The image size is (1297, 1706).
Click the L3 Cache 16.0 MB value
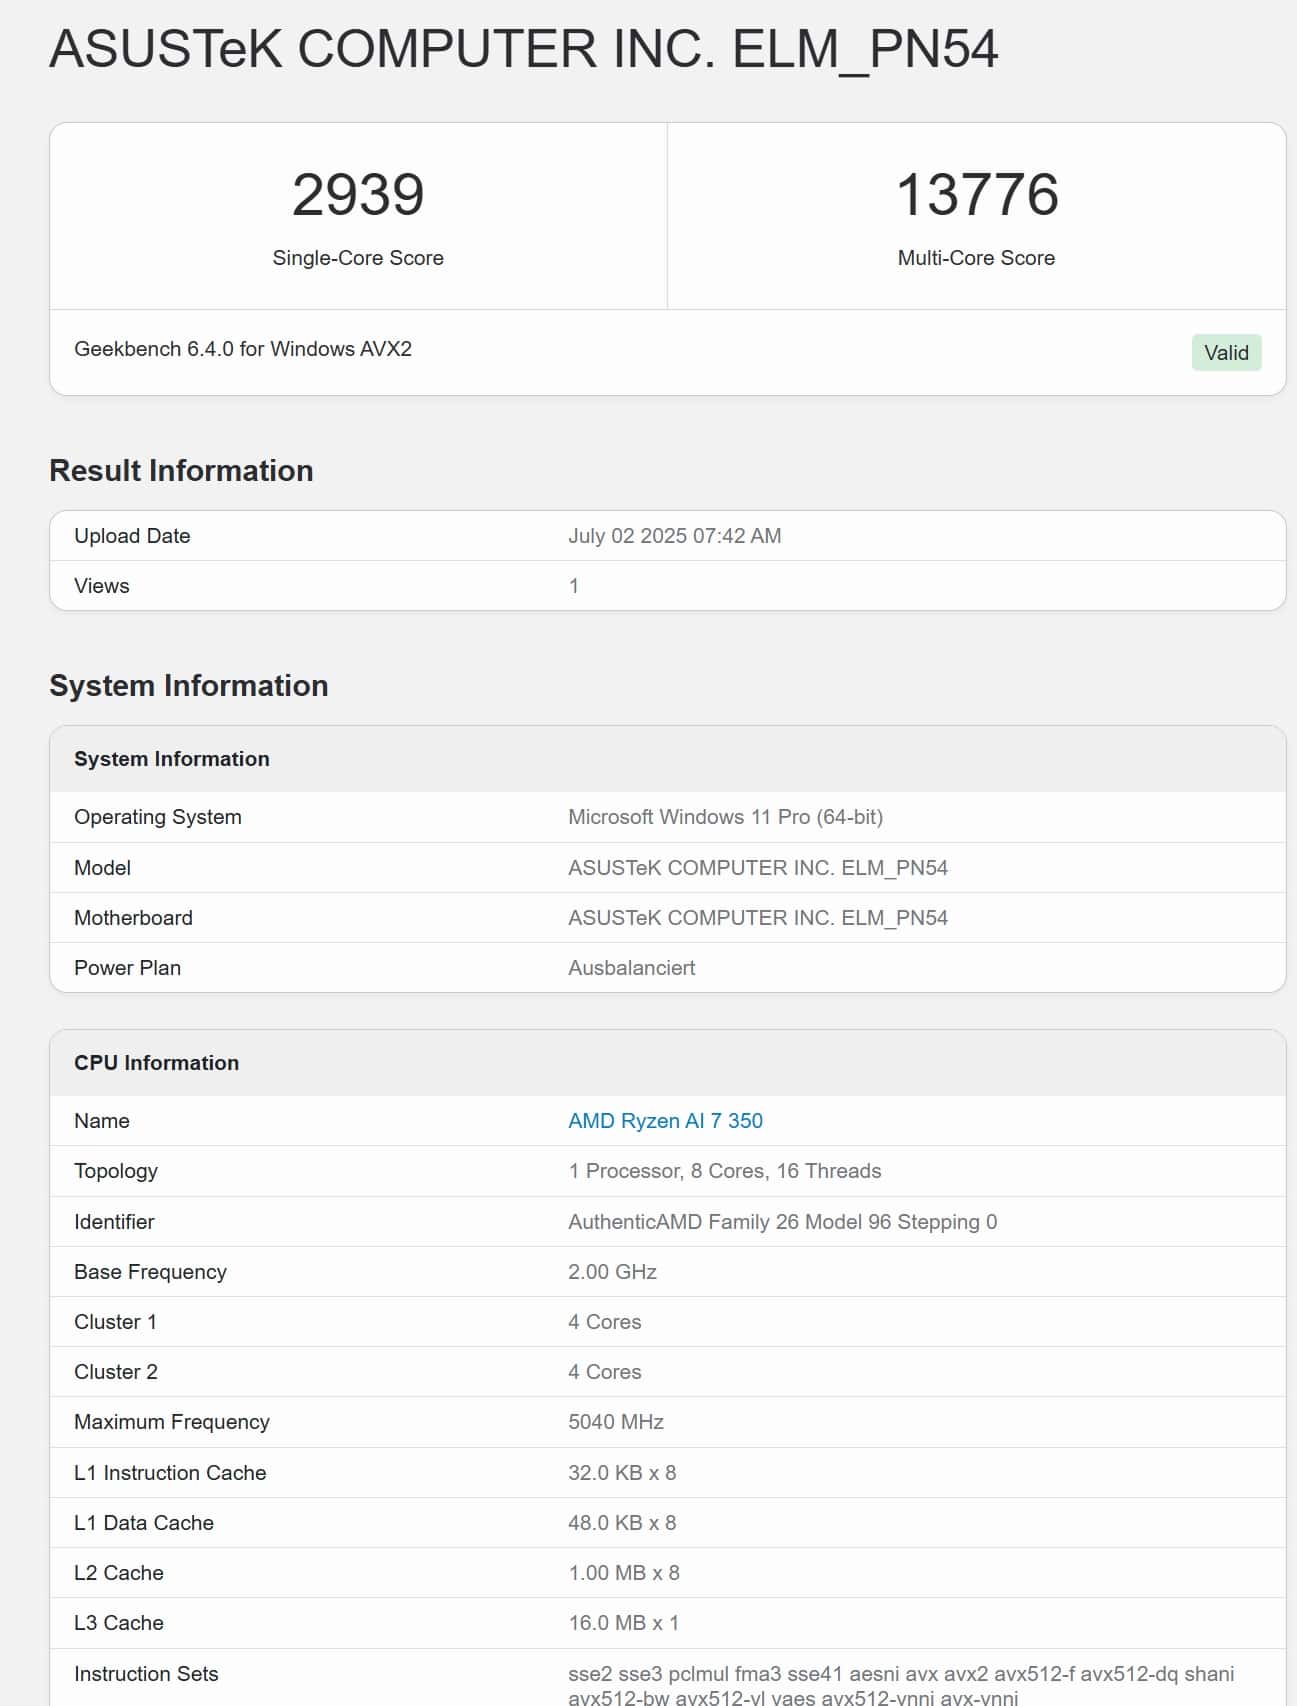[x=623, y=1623]
